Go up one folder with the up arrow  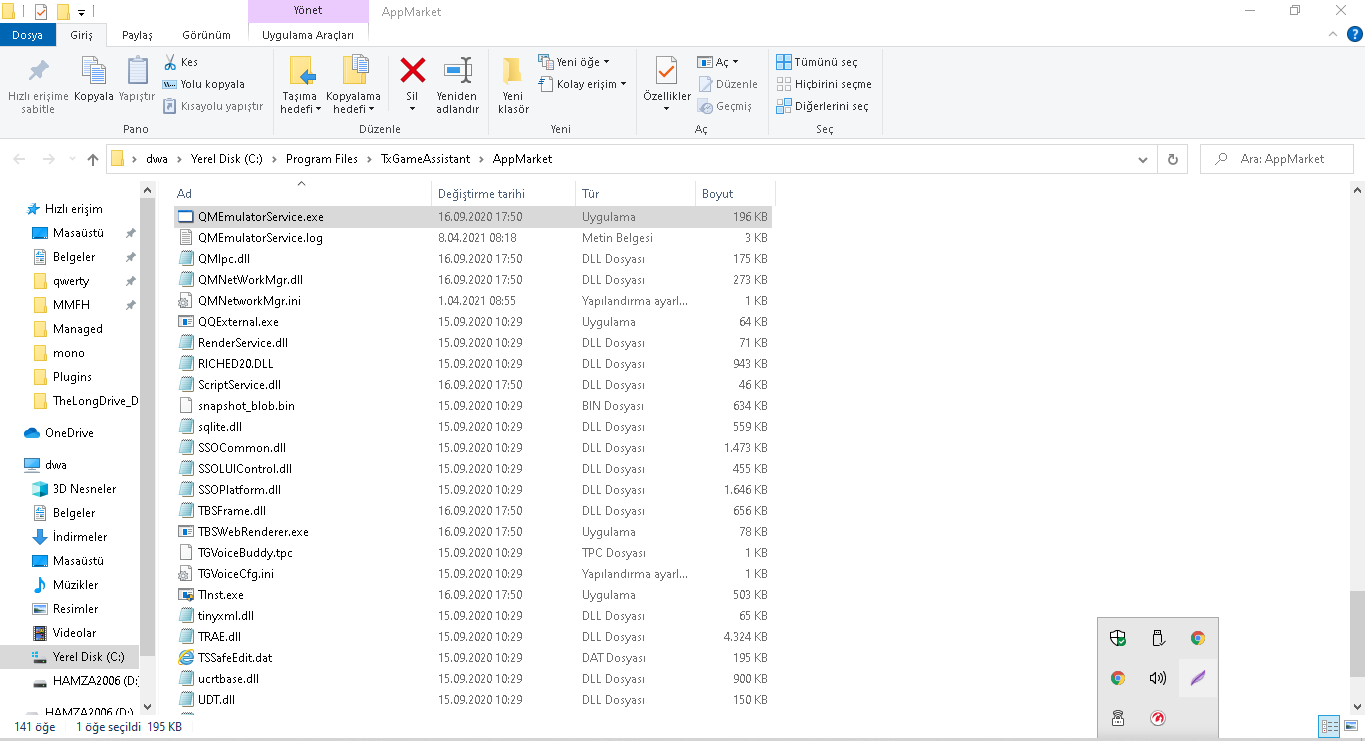pyautogui.click(x=93, y=159)
